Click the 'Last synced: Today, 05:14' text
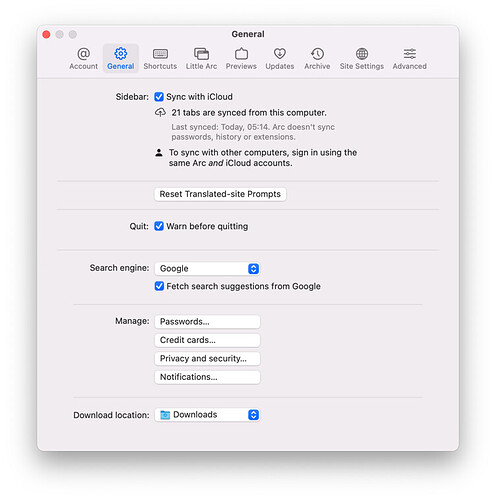The width and height of the screenshot is (496, 500). click(253, 132)
